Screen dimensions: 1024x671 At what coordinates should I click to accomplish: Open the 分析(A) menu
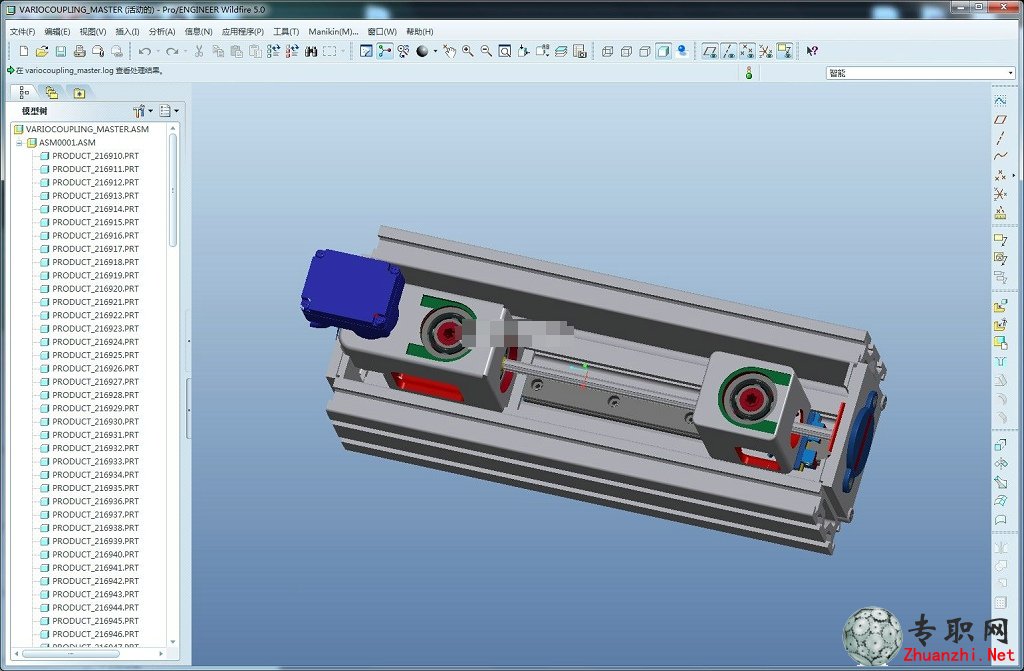pyautogui.click(x=162, y=31)
